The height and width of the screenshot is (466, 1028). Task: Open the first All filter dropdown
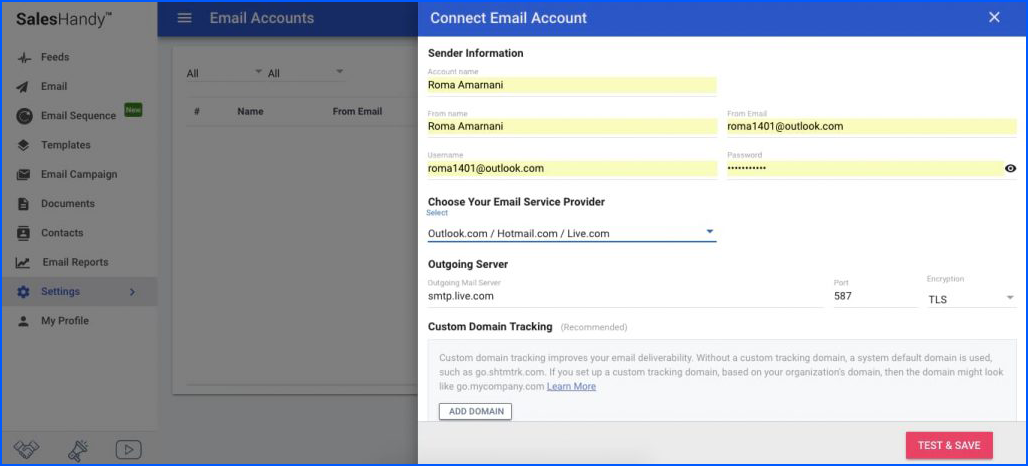[224, 73]
